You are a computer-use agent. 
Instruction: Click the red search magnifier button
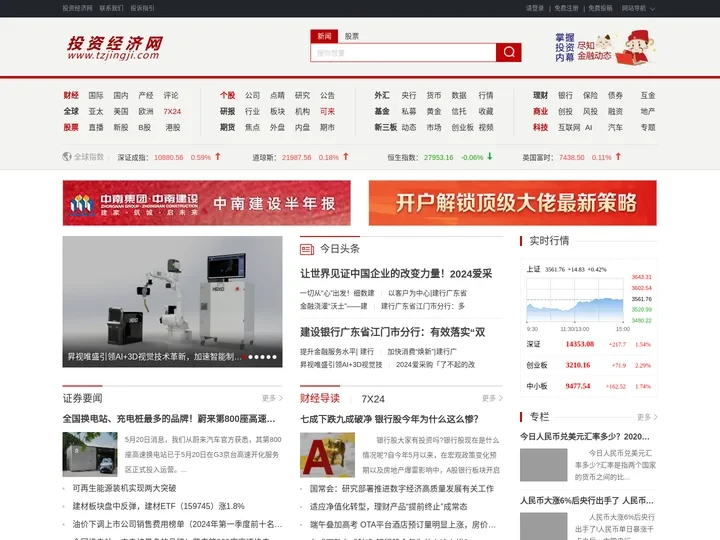click(508, 52)
